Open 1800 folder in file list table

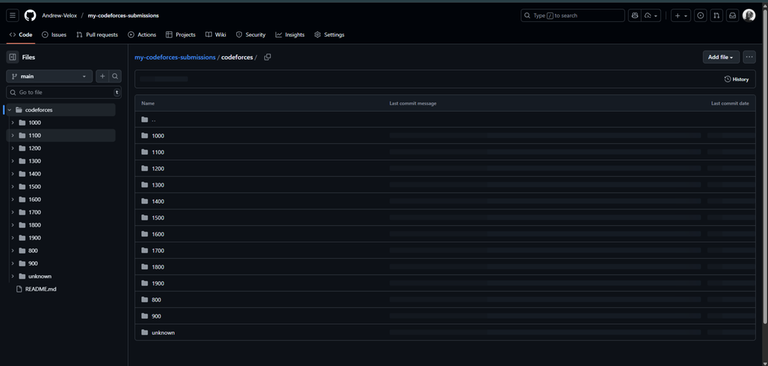pyautogui.click(x=158, y=267)
